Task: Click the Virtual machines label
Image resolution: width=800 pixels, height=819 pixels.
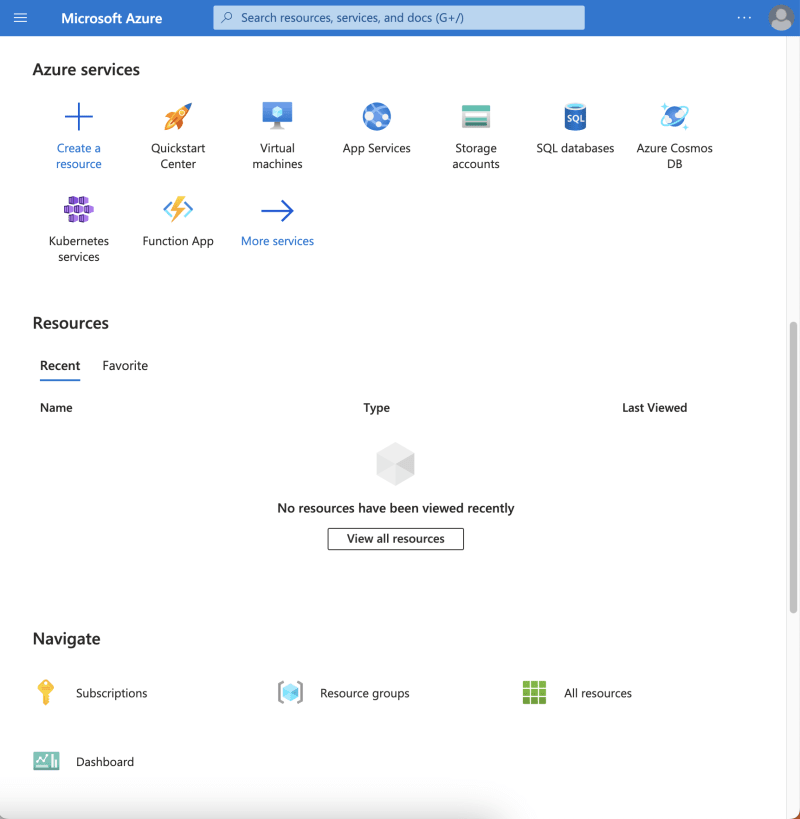Action: click(277, 156)
